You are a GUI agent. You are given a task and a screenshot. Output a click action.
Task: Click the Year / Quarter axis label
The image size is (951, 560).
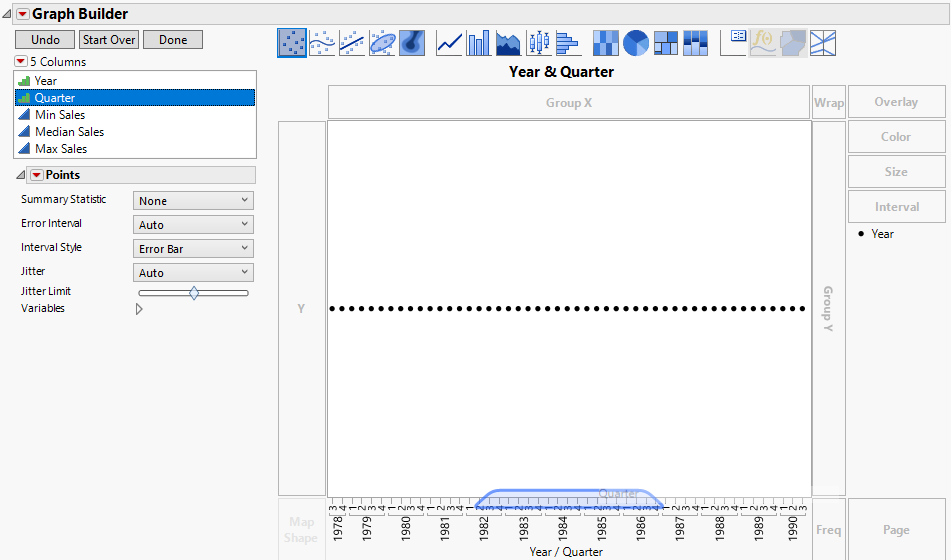pos(566,552)
